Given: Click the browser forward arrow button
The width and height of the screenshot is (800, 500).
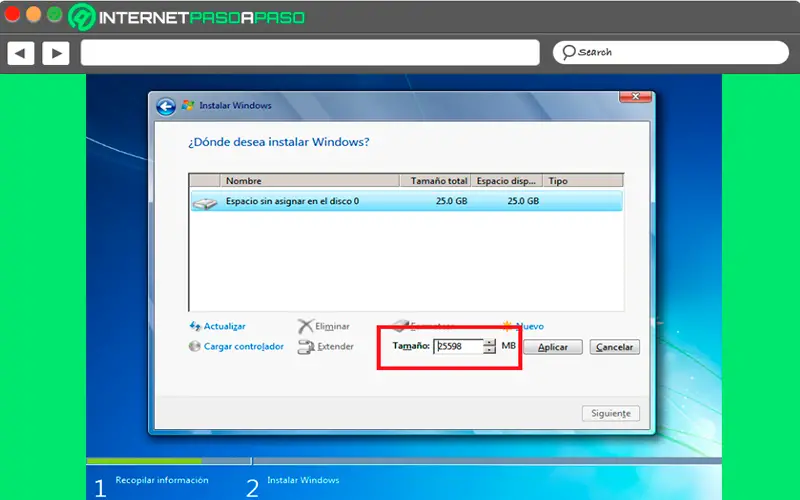Looking at the screenshot, I should (56, 53).
